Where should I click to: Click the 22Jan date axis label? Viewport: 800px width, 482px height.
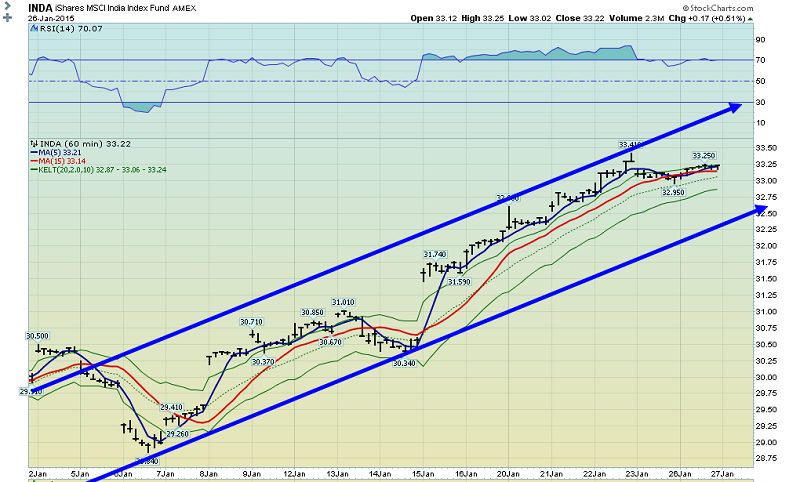[x=594, y=474]
